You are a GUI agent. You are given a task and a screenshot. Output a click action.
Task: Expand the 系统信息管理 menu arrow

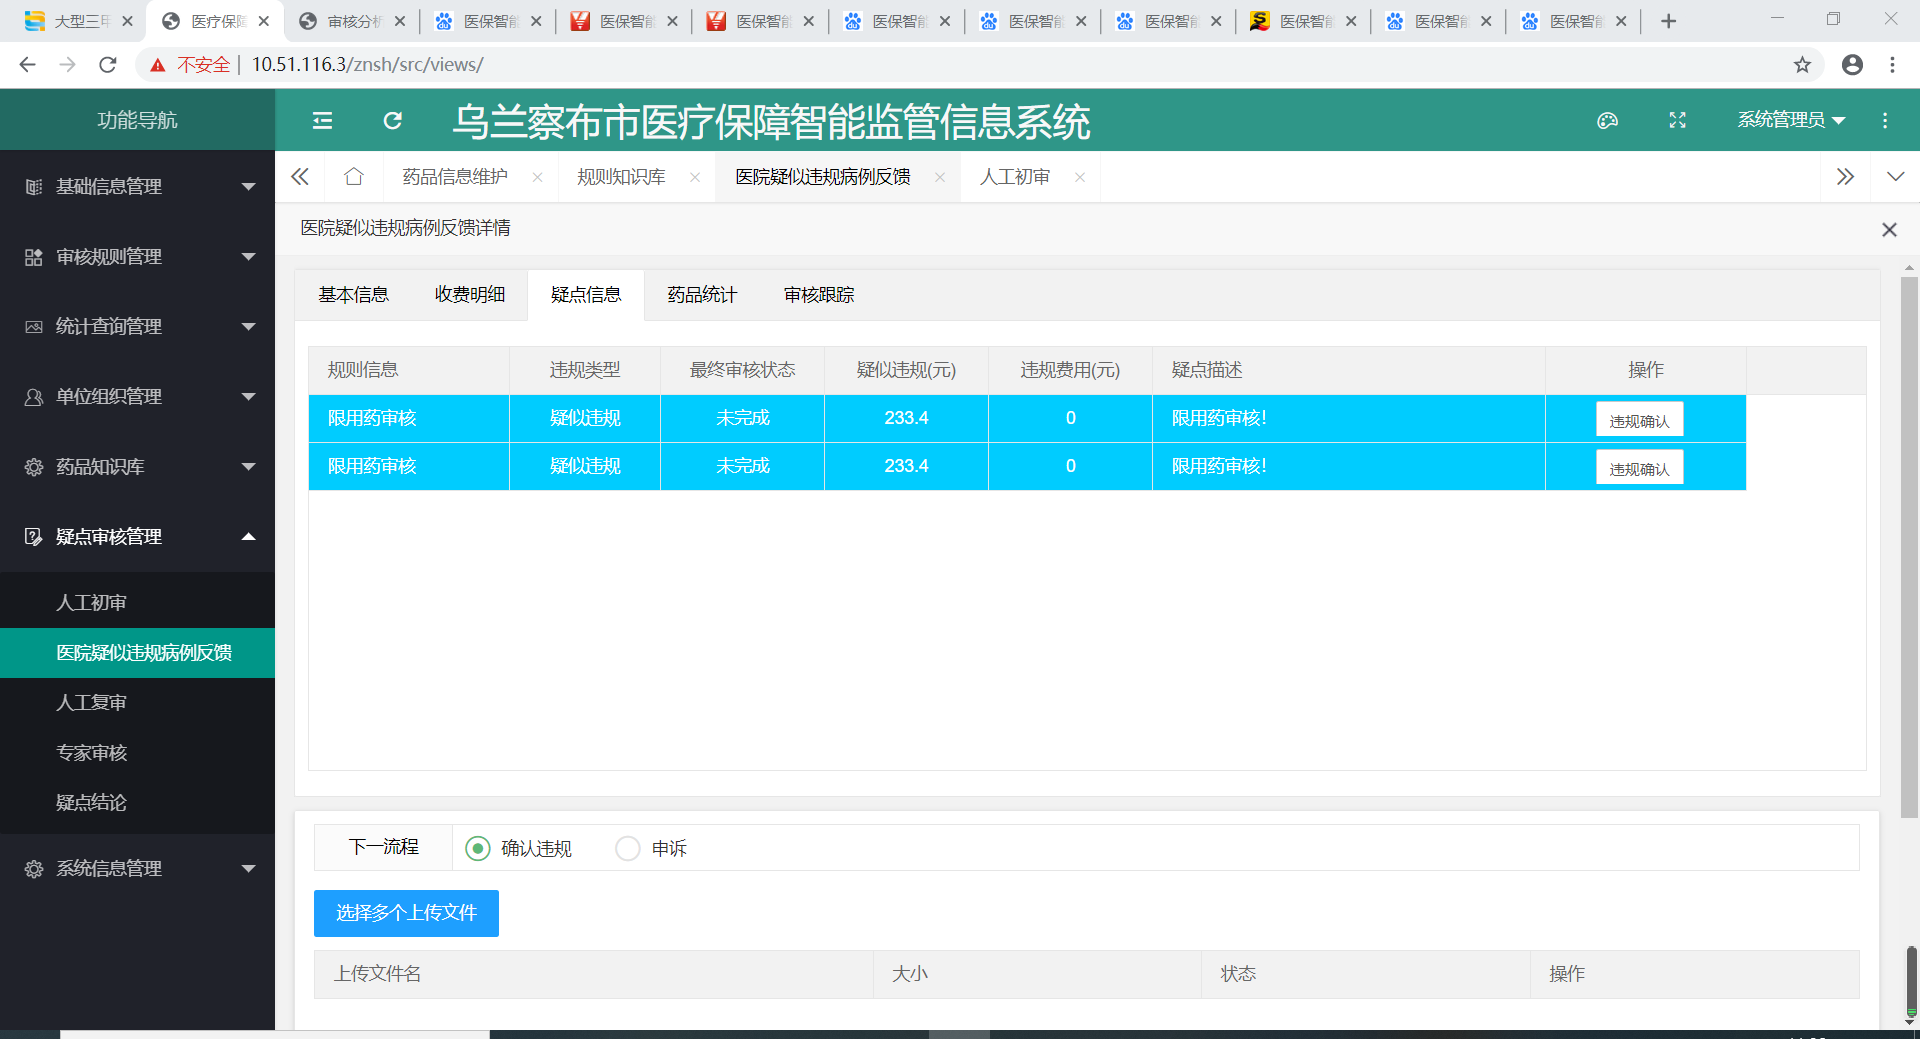point(249,869)
